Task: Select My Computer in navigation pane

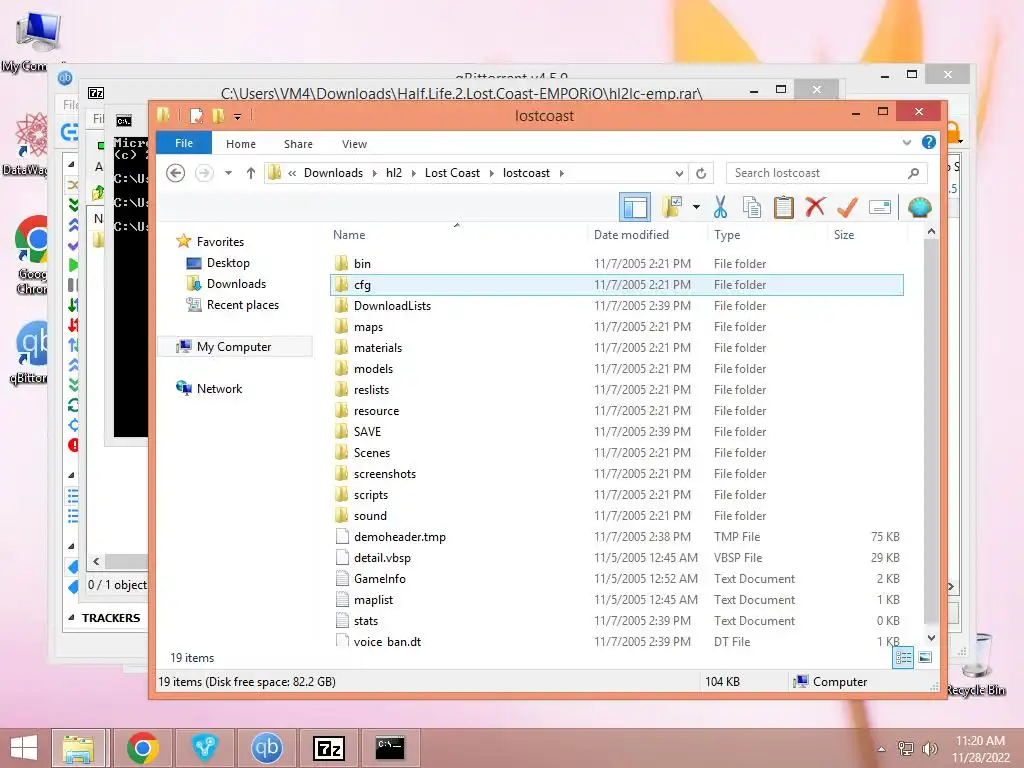Action: point(234,347)
